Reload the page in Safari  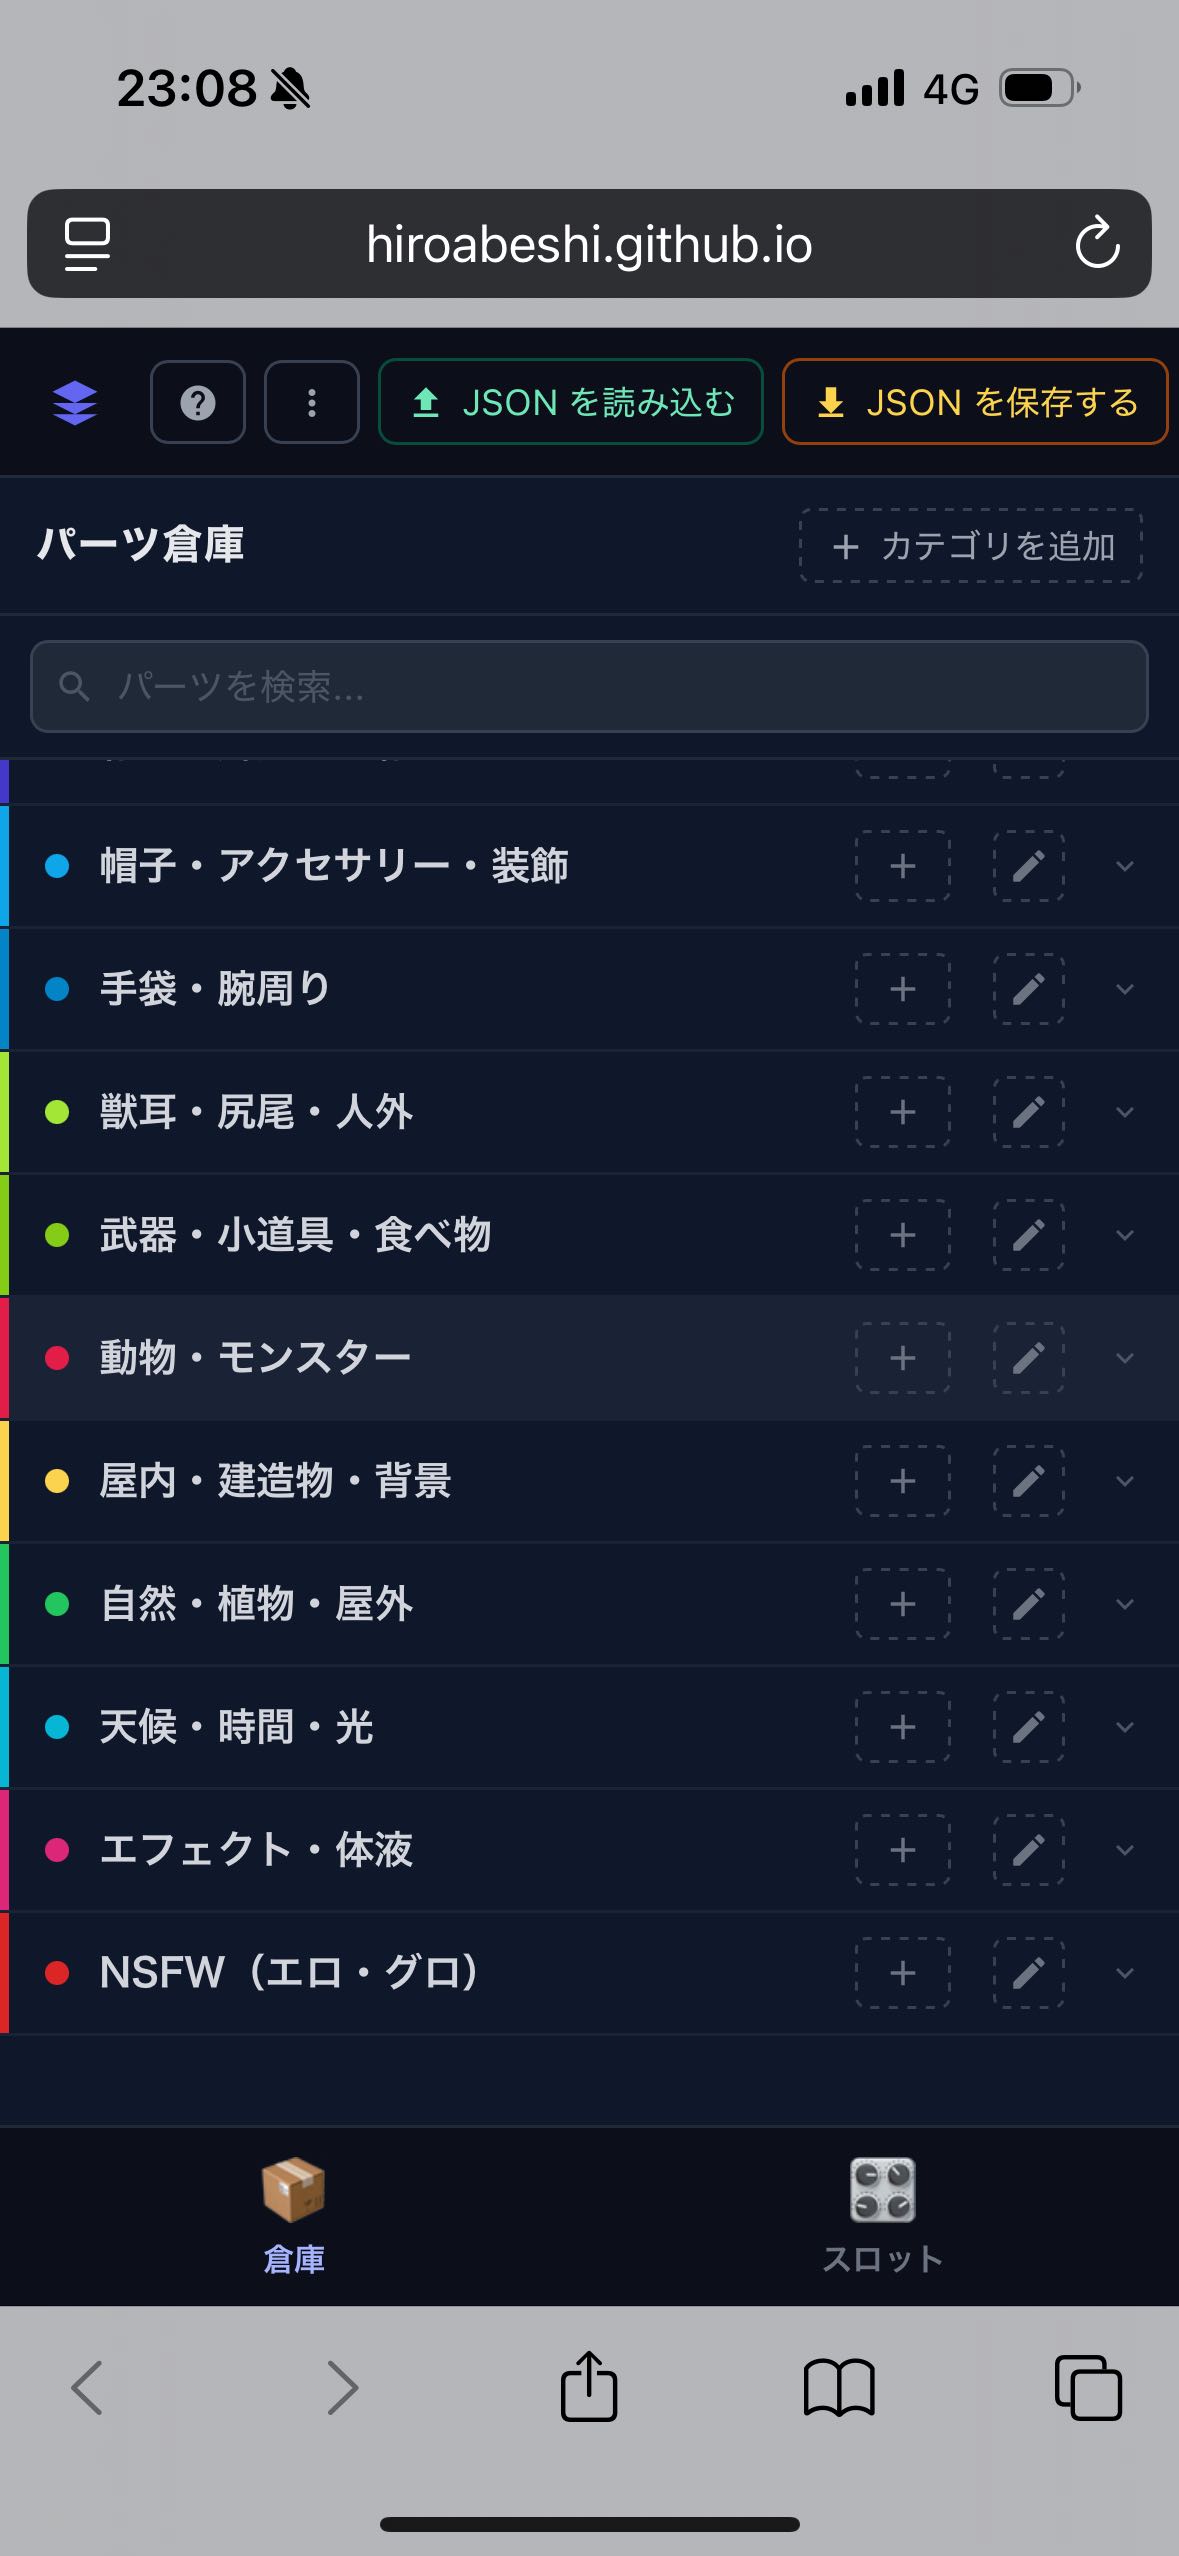click(1096, 244)
